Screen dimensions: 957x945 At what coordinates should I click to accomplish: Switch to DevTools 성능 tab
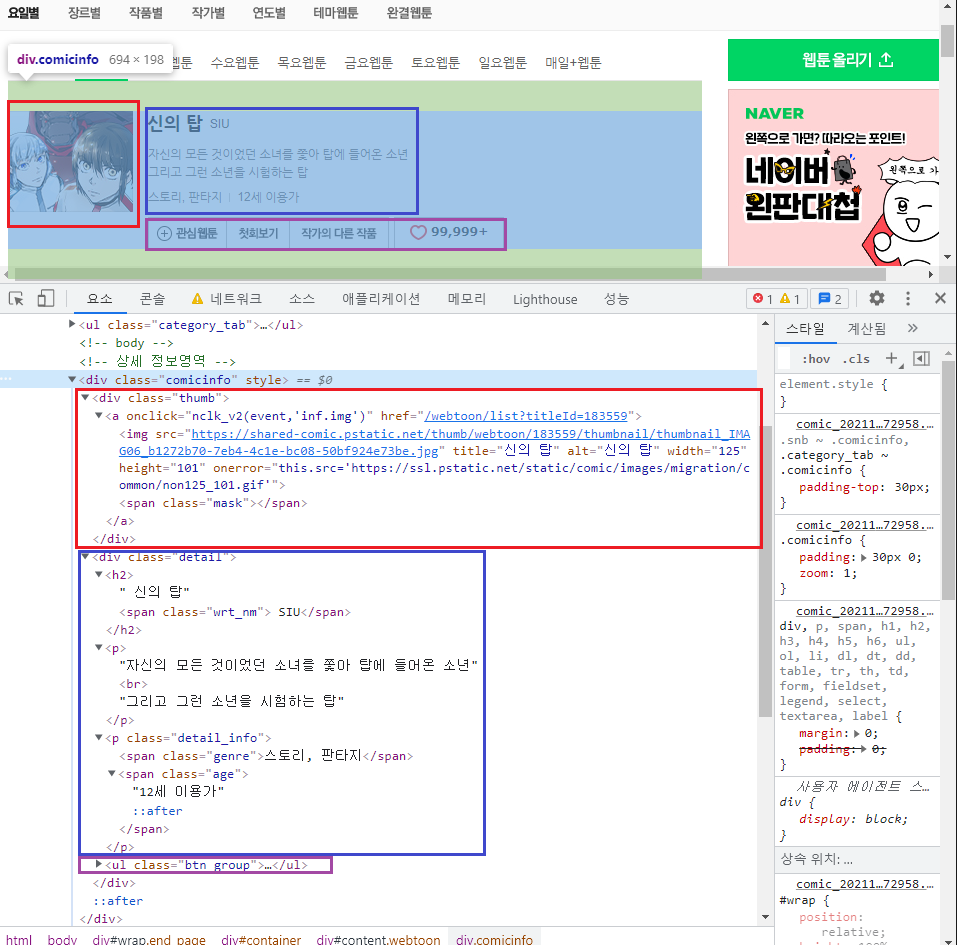616,299
